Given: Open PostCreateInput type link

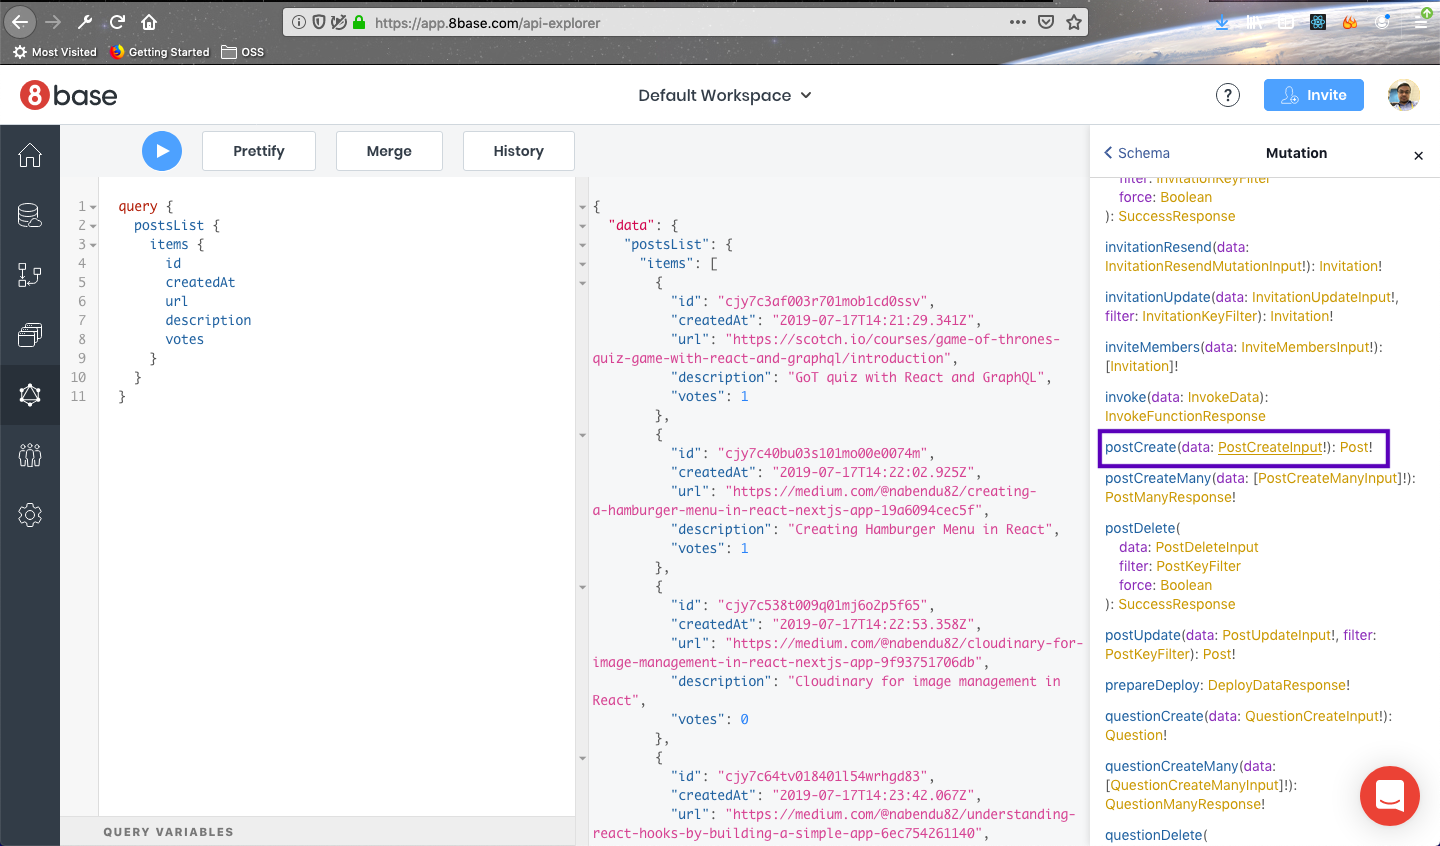Looking at the screenshot, I should click(1270, 447).
